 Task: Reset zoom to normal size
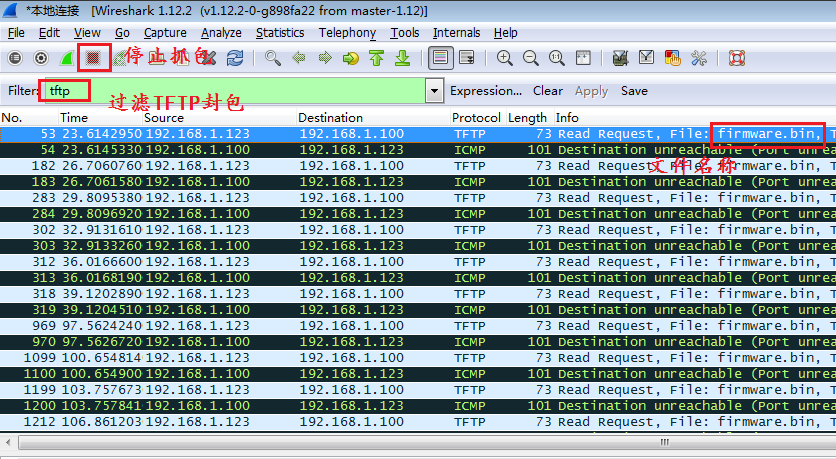pos(557,58)
